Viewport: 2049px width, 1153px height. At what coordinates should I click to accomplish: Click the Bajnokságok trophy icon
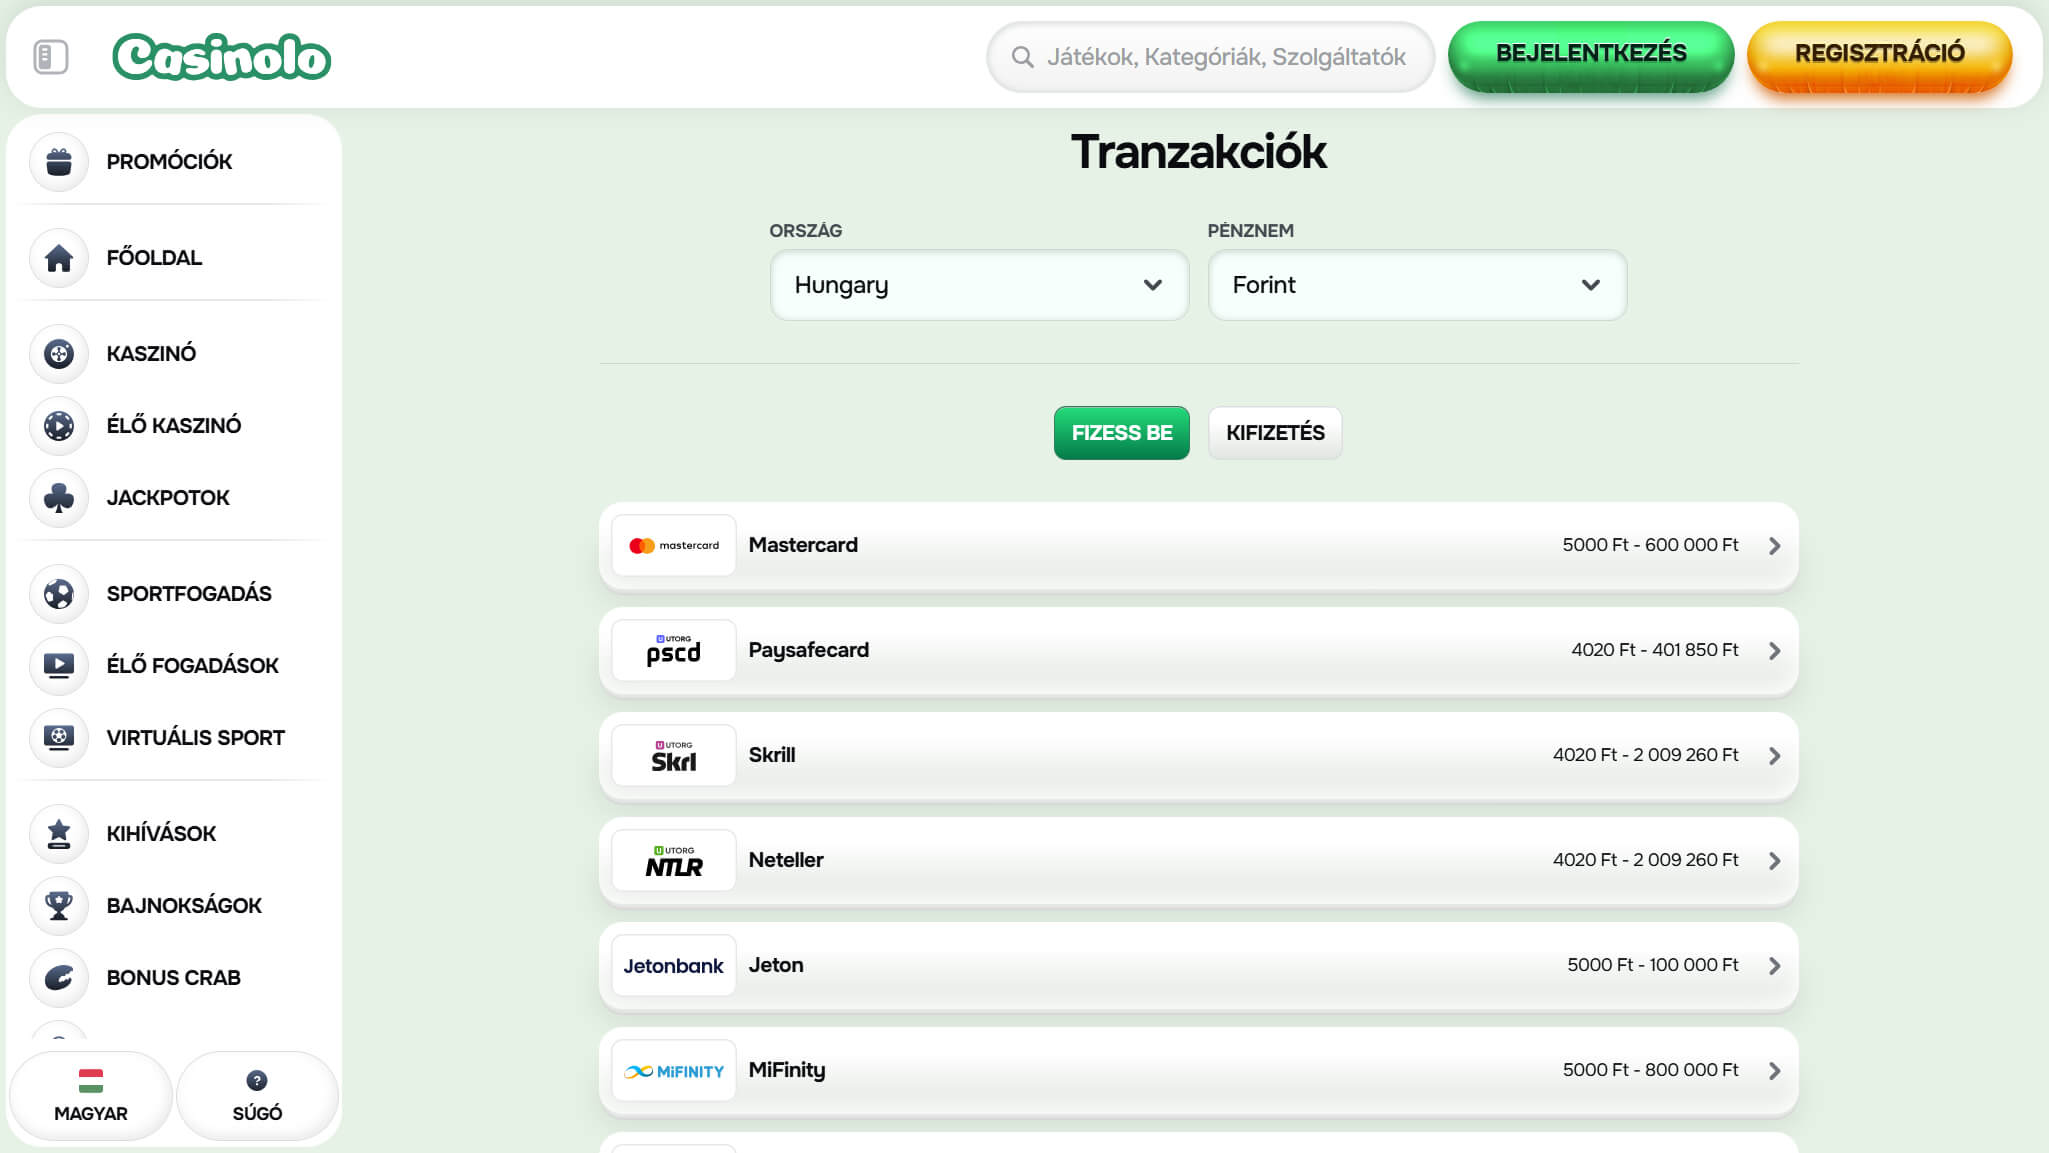59,905
